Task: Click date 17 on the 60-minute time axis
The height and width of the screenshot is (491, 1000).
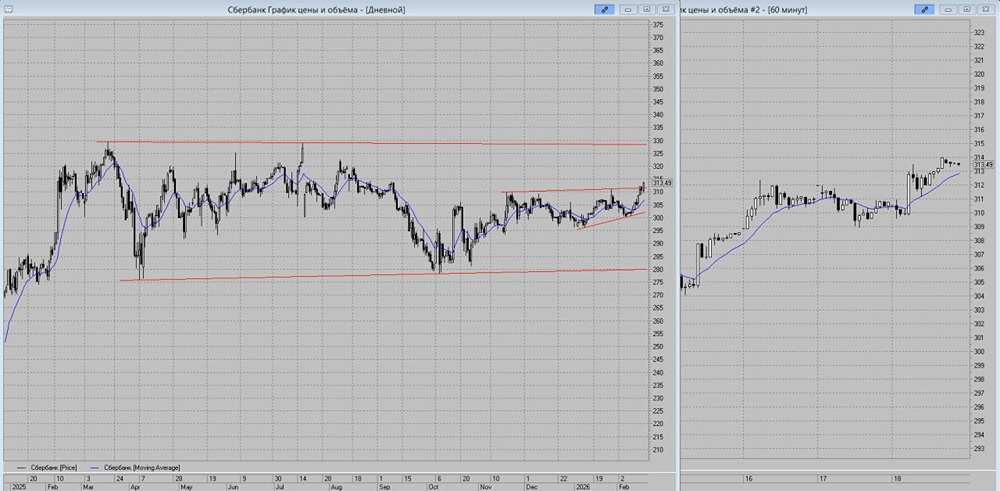Action: tap(821, 479)
